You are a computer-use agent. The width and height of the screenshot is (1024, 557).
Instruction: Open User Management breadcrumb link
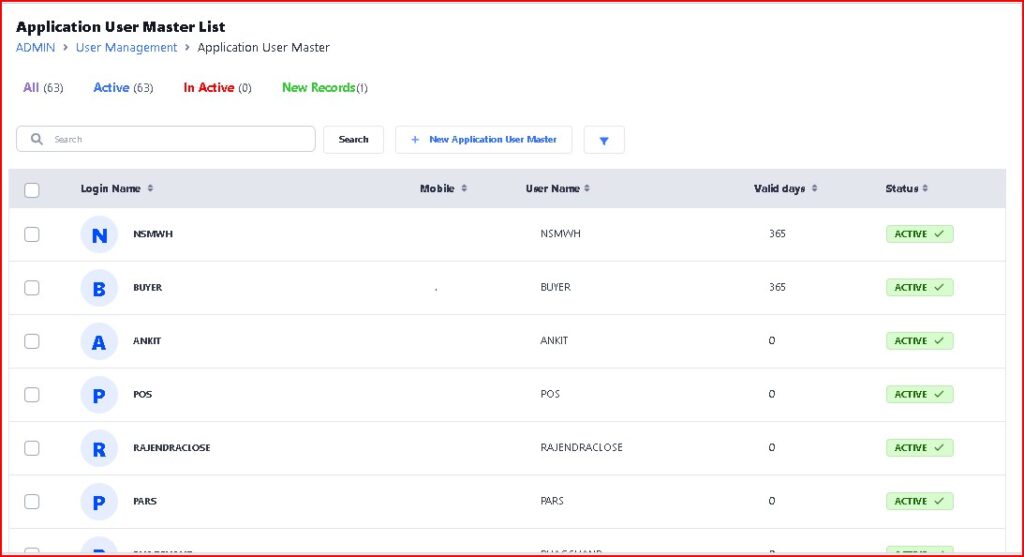tap(126, 48)
